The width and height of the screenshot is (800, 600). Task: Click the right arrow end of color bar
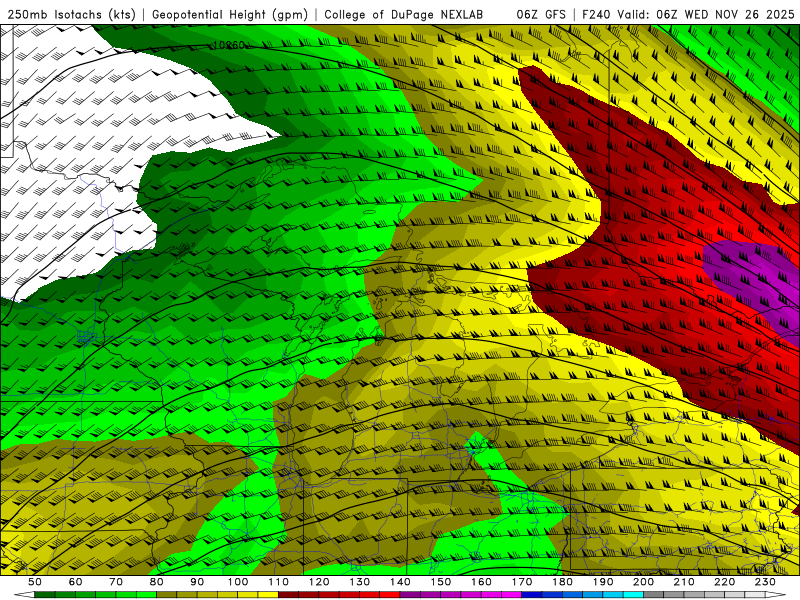[x=776, y=595]
